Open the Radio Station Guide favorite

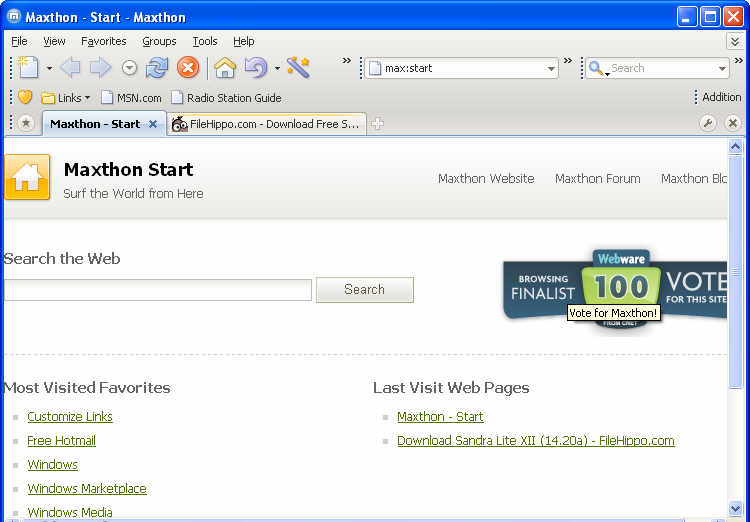[x=226, y=98]
